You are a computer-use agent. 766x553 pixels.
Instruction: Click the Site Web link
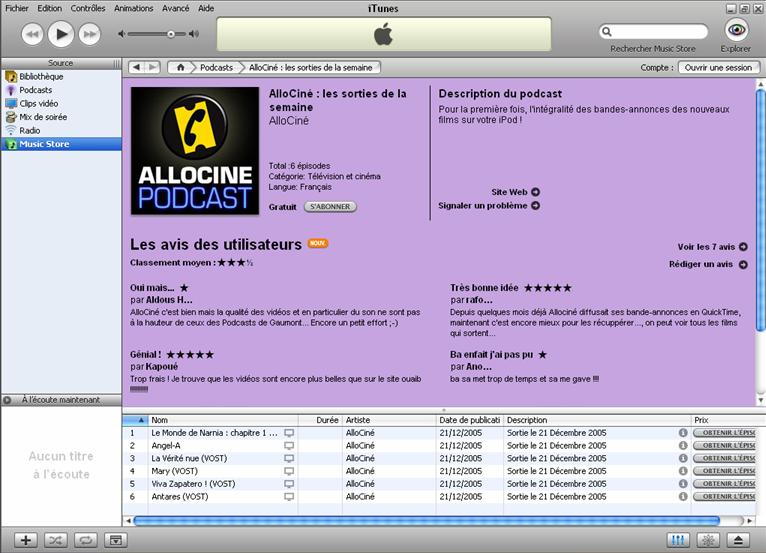click(515, 192)
